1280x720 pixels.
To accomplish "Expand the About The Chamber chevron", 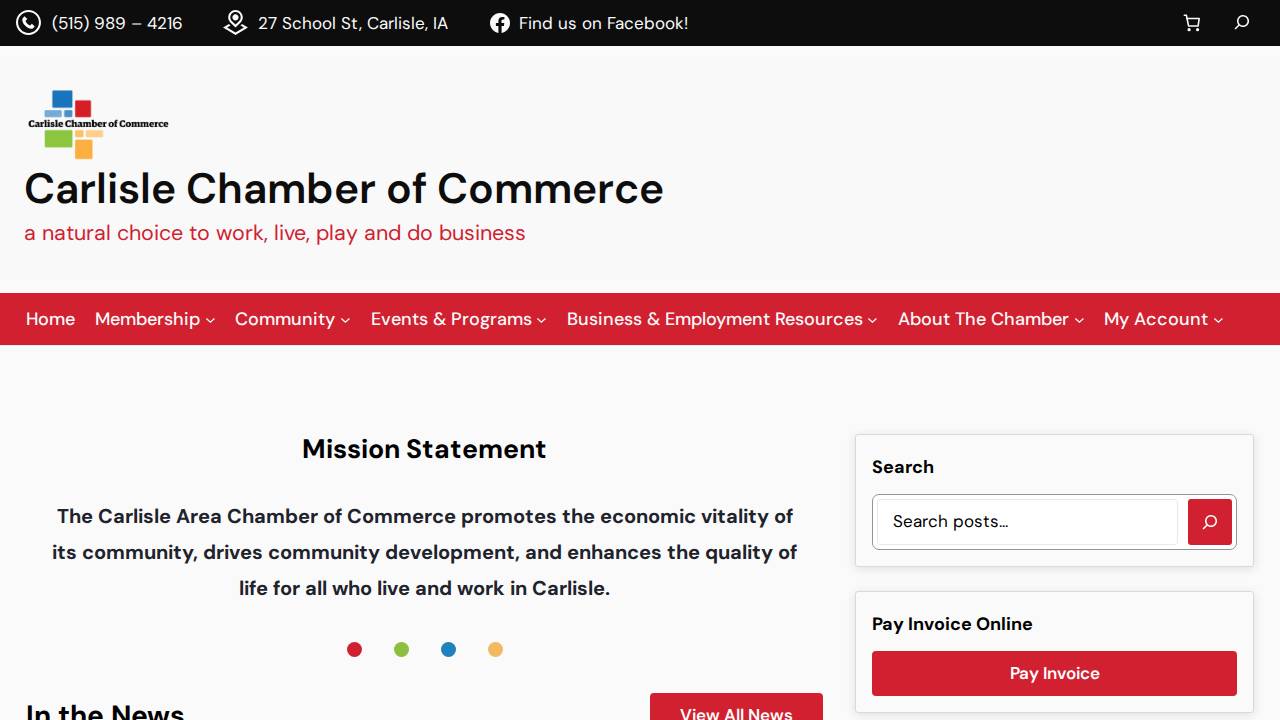I will pyautogui.click(x=1079, y=320).
